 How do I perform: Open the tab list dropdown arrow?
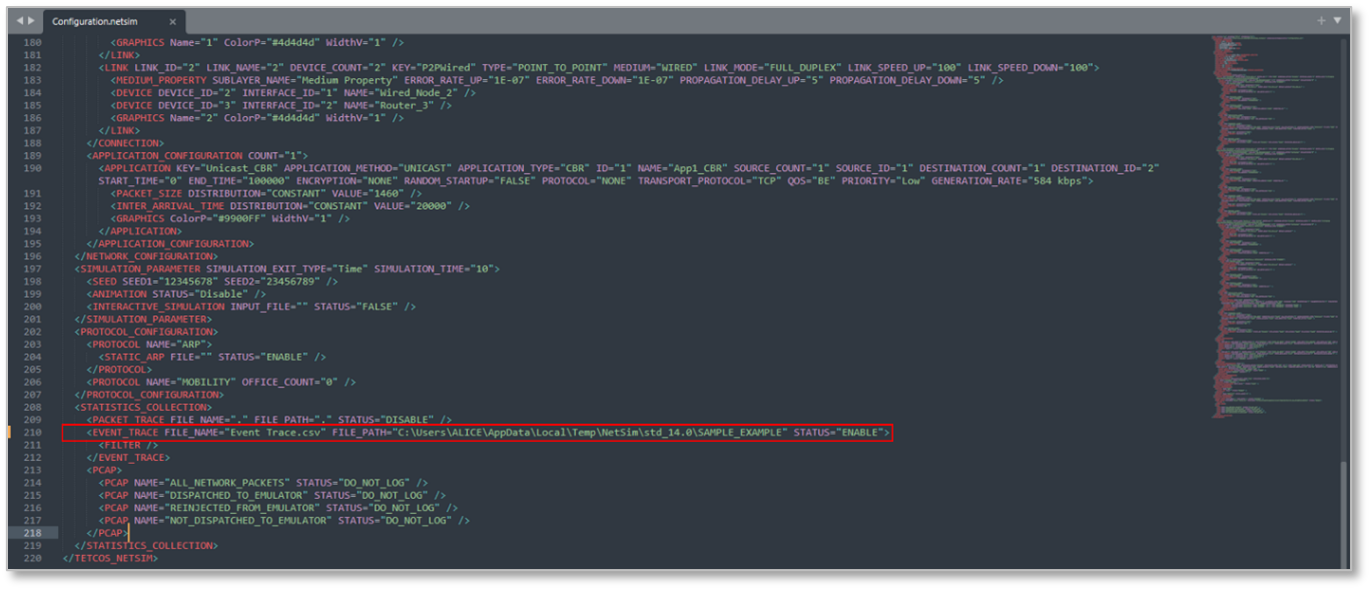point(1338,20)
